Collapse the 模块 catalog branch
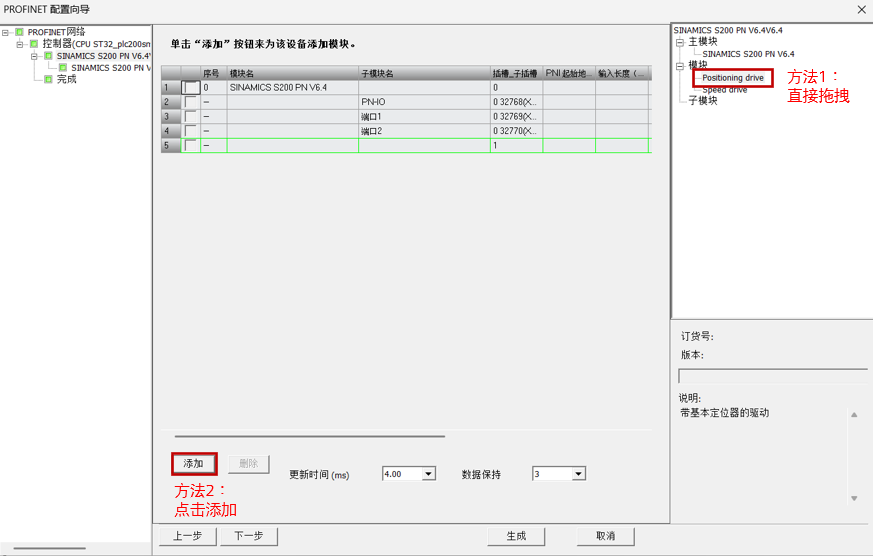This screenshot has height=557, width=875. pos(680,66)
